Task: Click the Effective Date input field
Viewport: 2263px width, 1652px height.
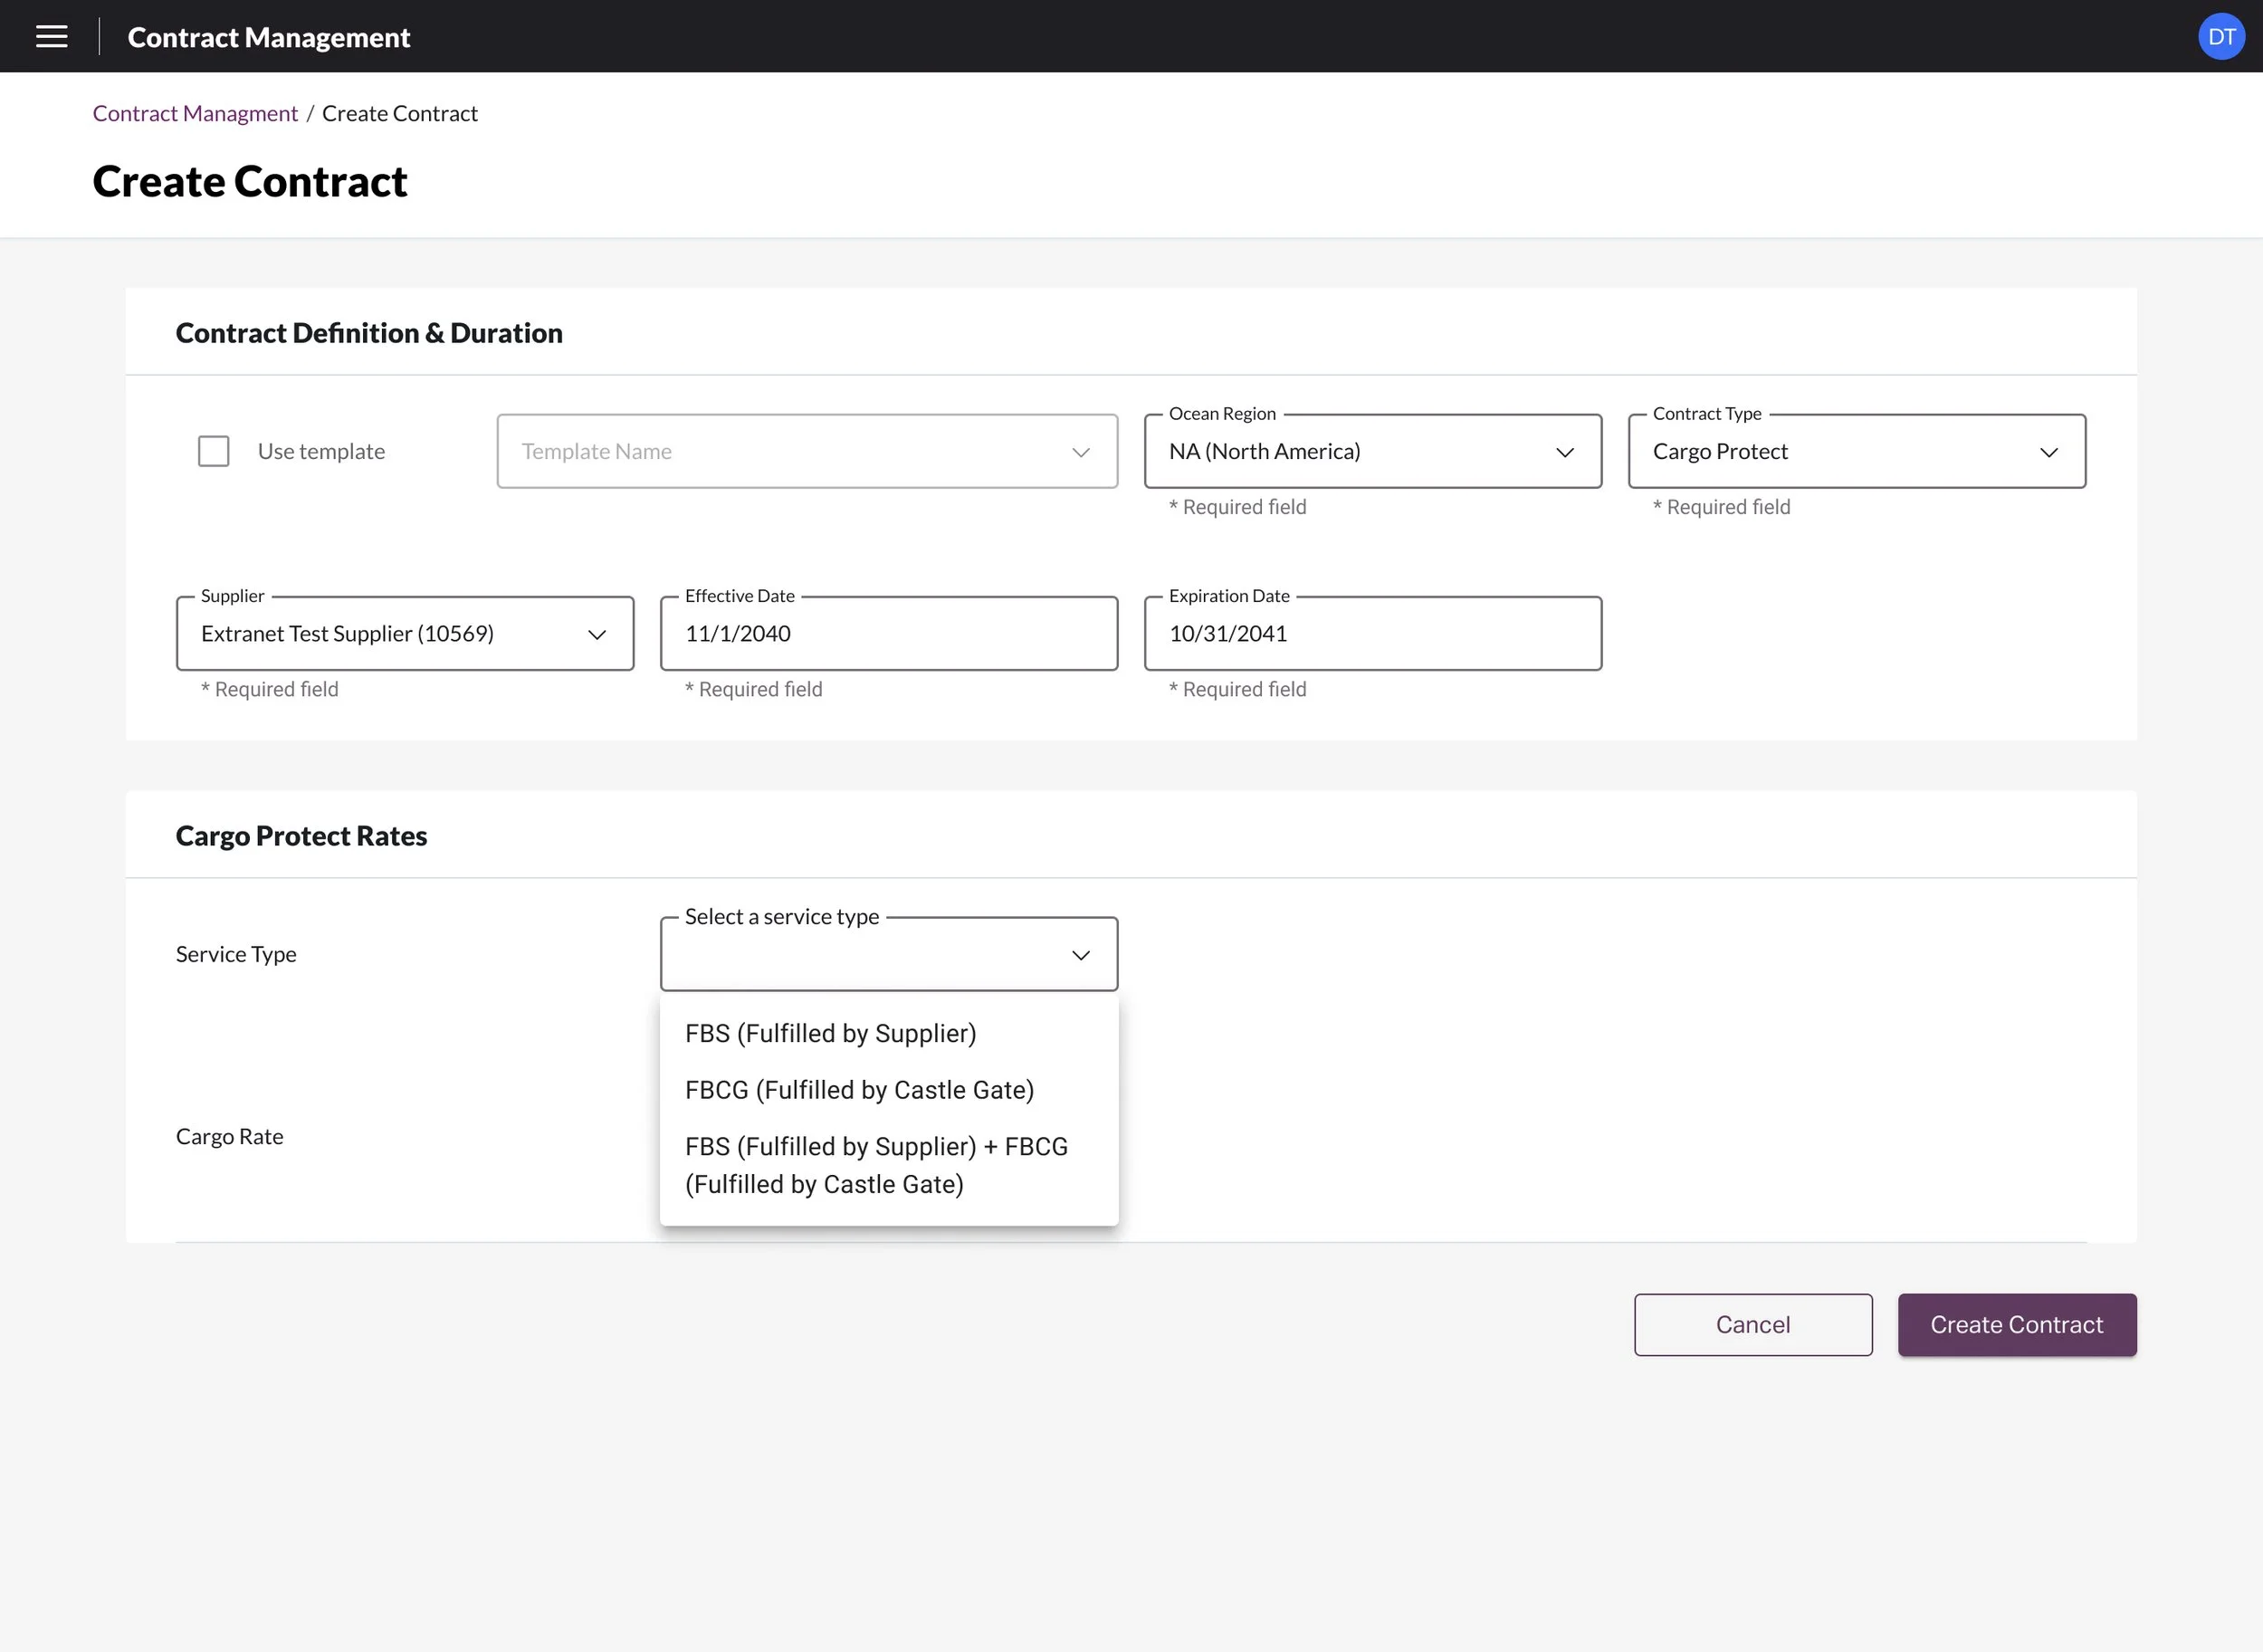Action: [888, 634]
